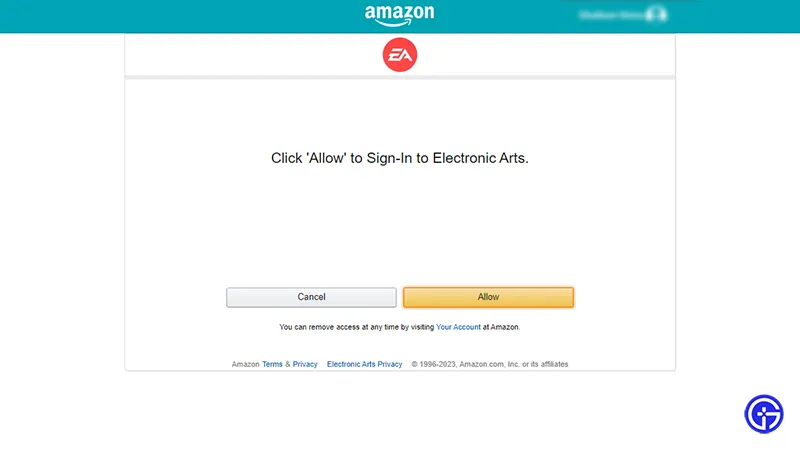Allow sign-in with the orange Allow button

point(488,297)
